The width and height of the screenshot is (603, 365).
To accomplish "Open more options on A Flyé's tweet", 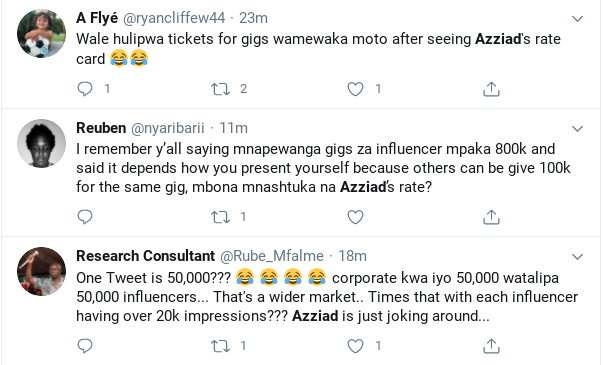I will pyautogui.click(x=577, y=18).
